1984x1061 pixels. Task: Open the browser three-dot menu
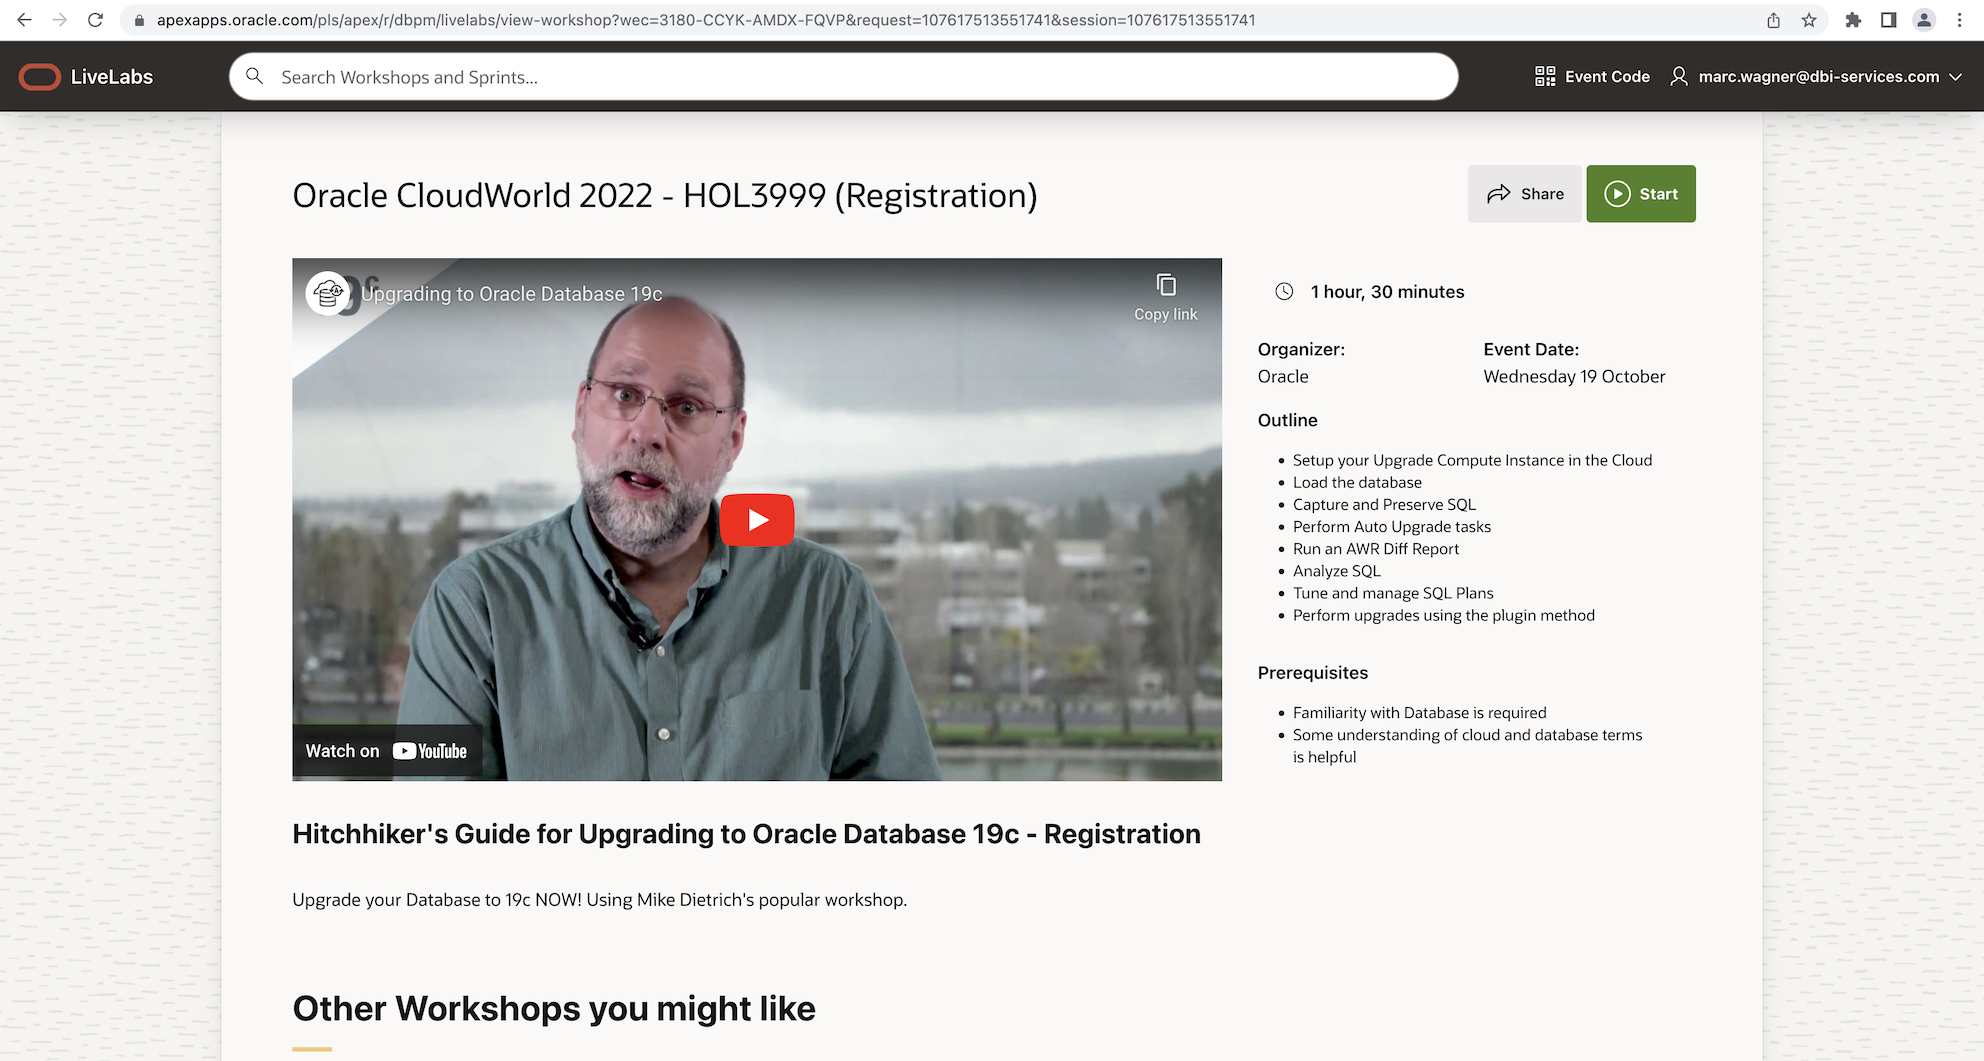(1960, 20)
